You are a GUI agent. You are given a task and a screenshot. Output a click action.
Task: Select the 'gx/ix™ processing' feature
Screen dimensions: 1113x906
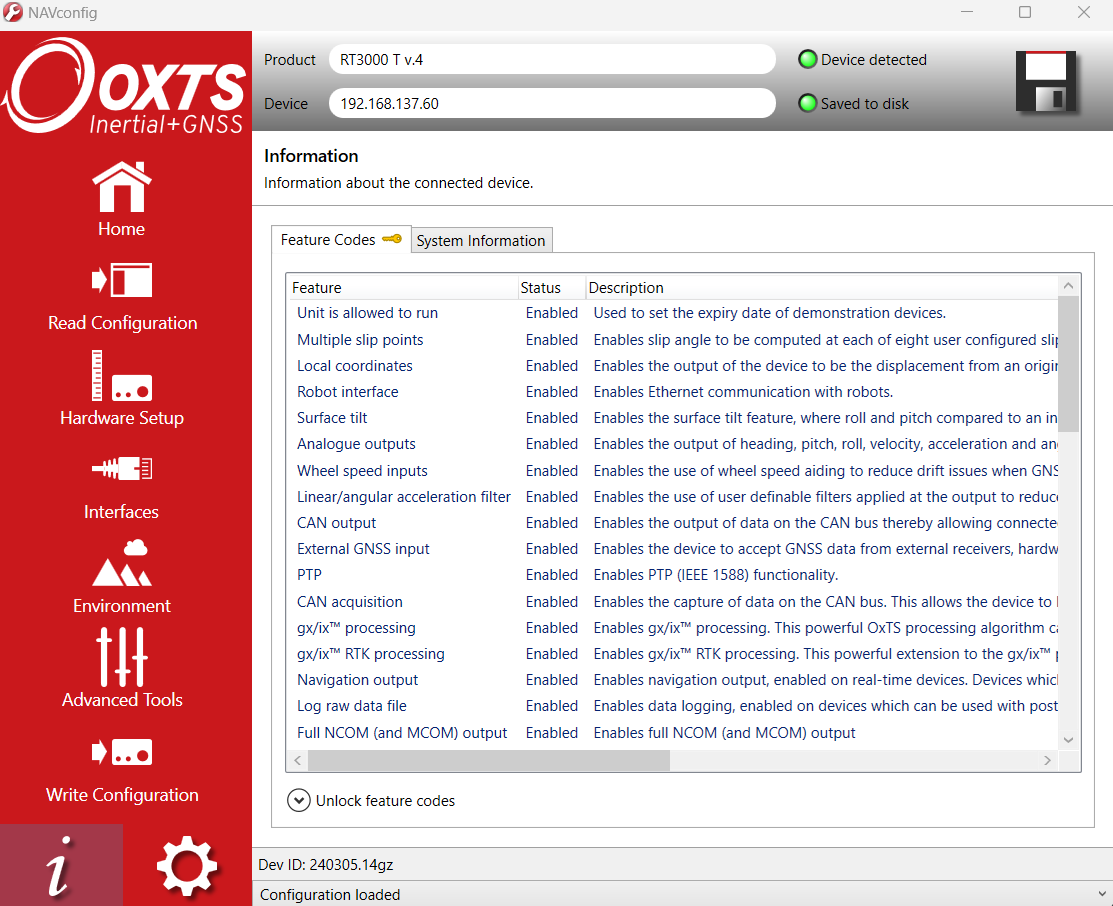(356, 628)
